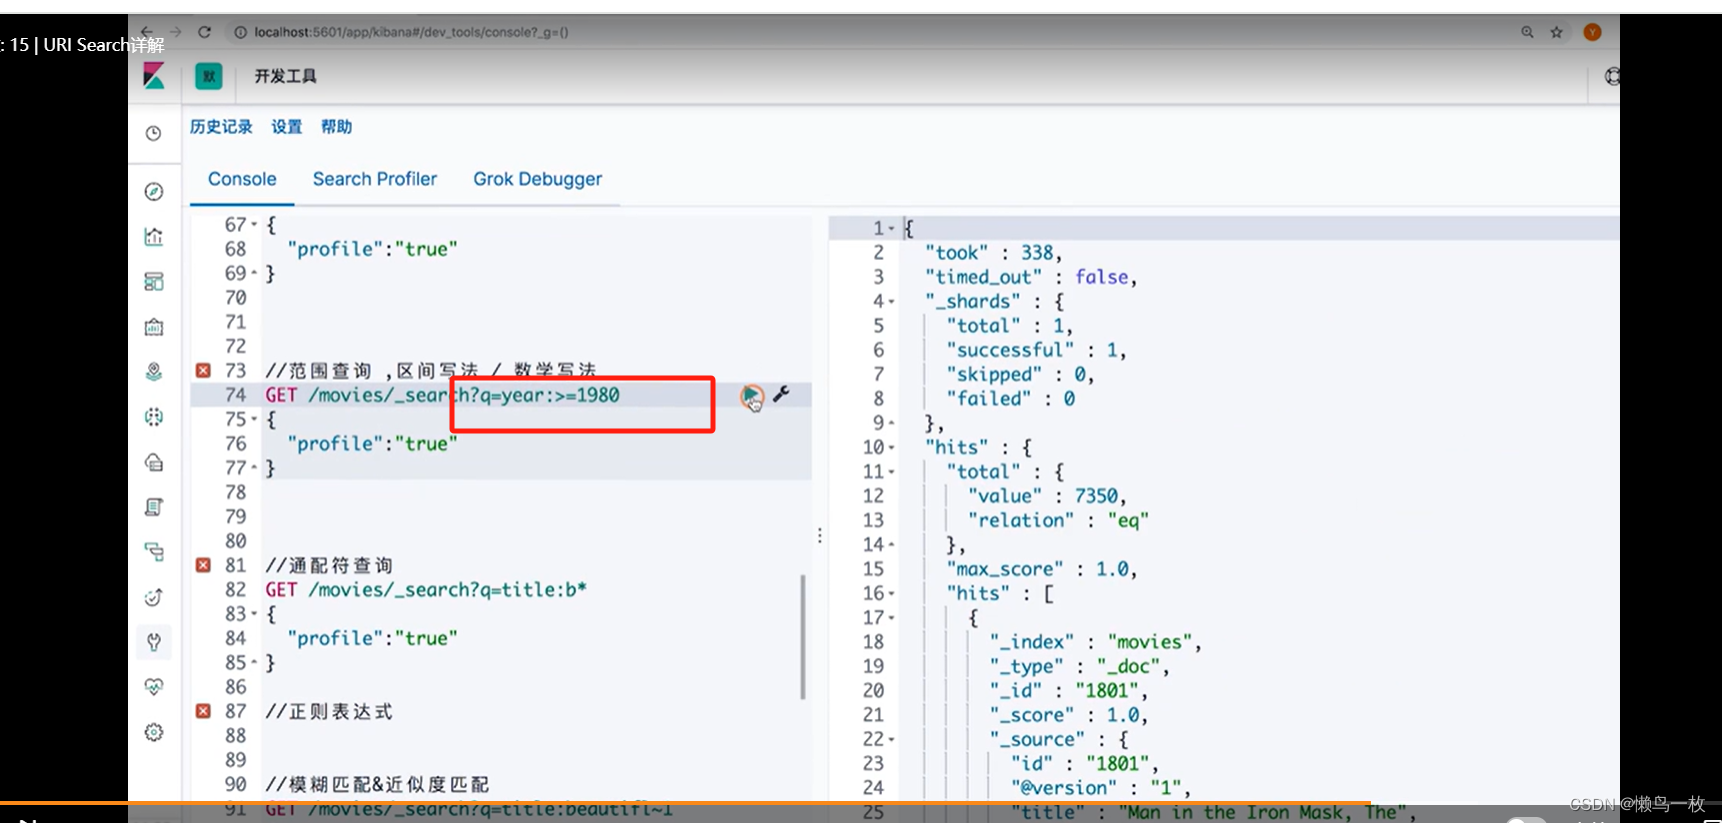
Task: Open Logs icon in sidebar
Action: click(154, 507)
